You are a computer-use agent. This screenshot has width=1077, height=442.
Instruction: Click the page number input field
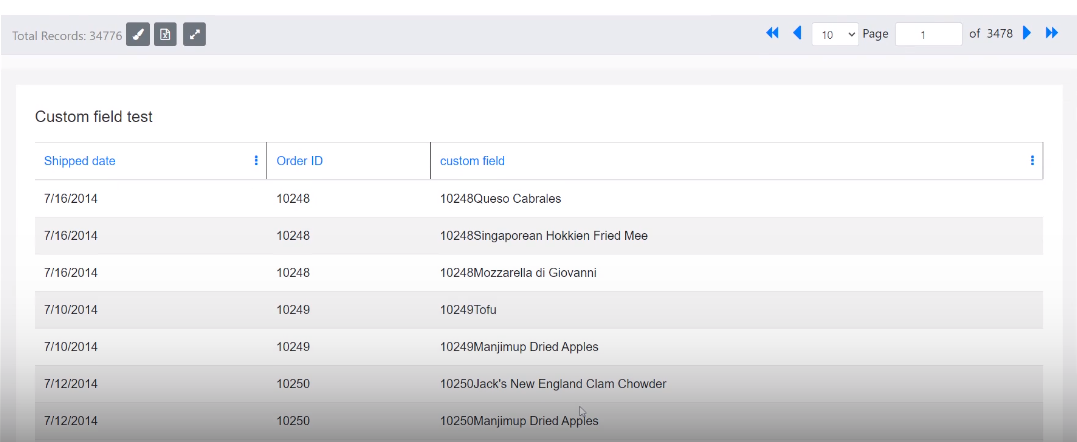(x=929, y=34)
